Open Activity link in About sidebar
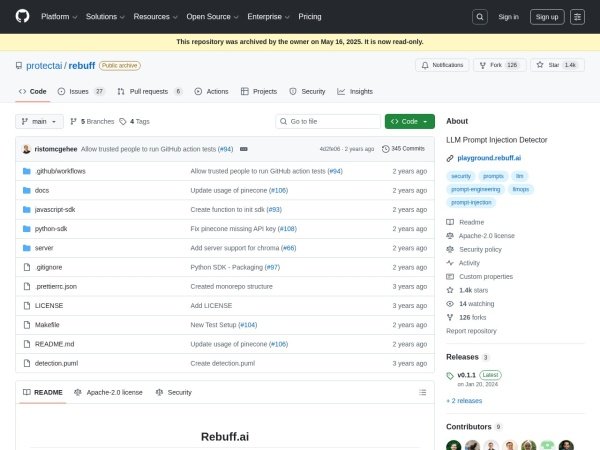The width and height of the screenshot is (600, 450). (463, 263)
